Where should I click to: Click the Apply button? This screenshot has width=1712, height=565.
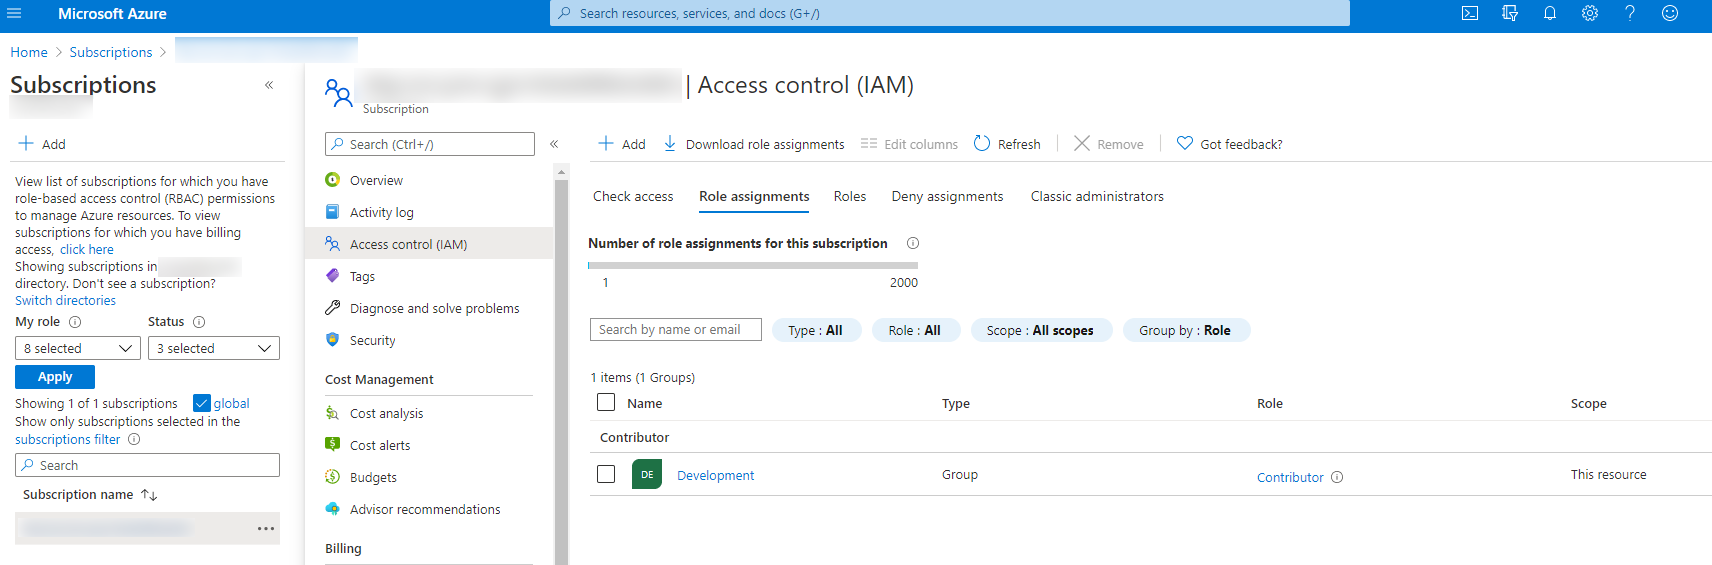55,377
